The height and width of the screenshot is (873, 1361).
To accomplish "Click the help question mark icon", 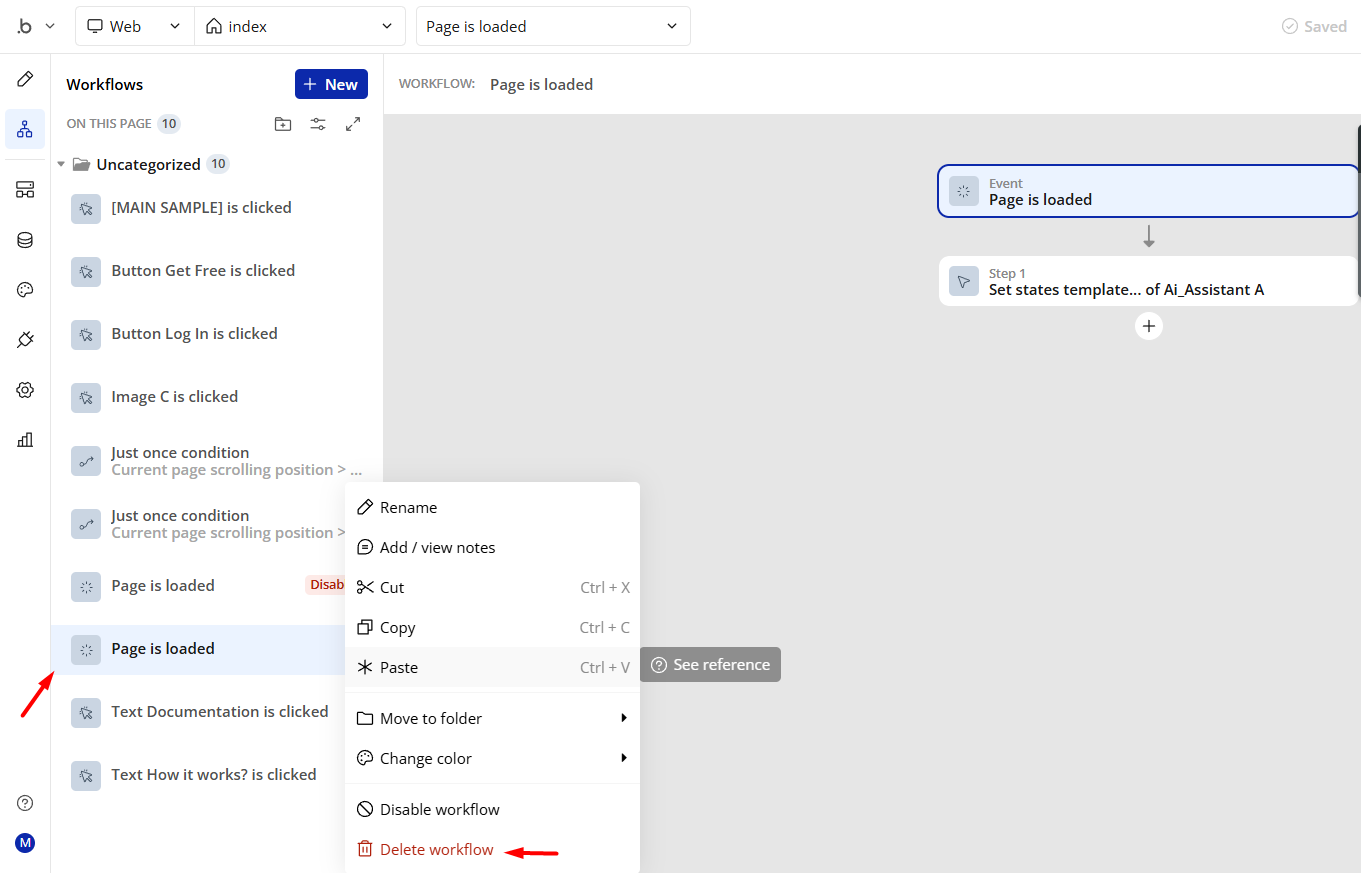I will pyautogui.click(x=25, y=803).
